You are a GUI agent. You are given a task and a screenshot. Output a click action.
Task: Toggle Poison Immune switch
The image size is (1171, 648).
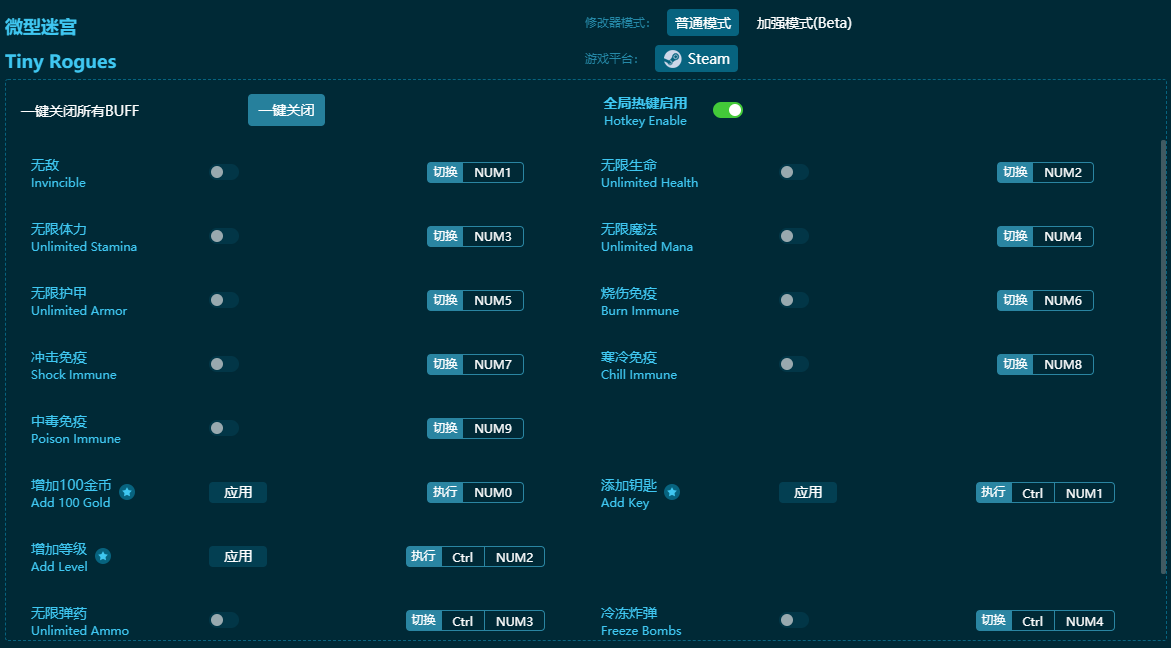tap(223, 428)
